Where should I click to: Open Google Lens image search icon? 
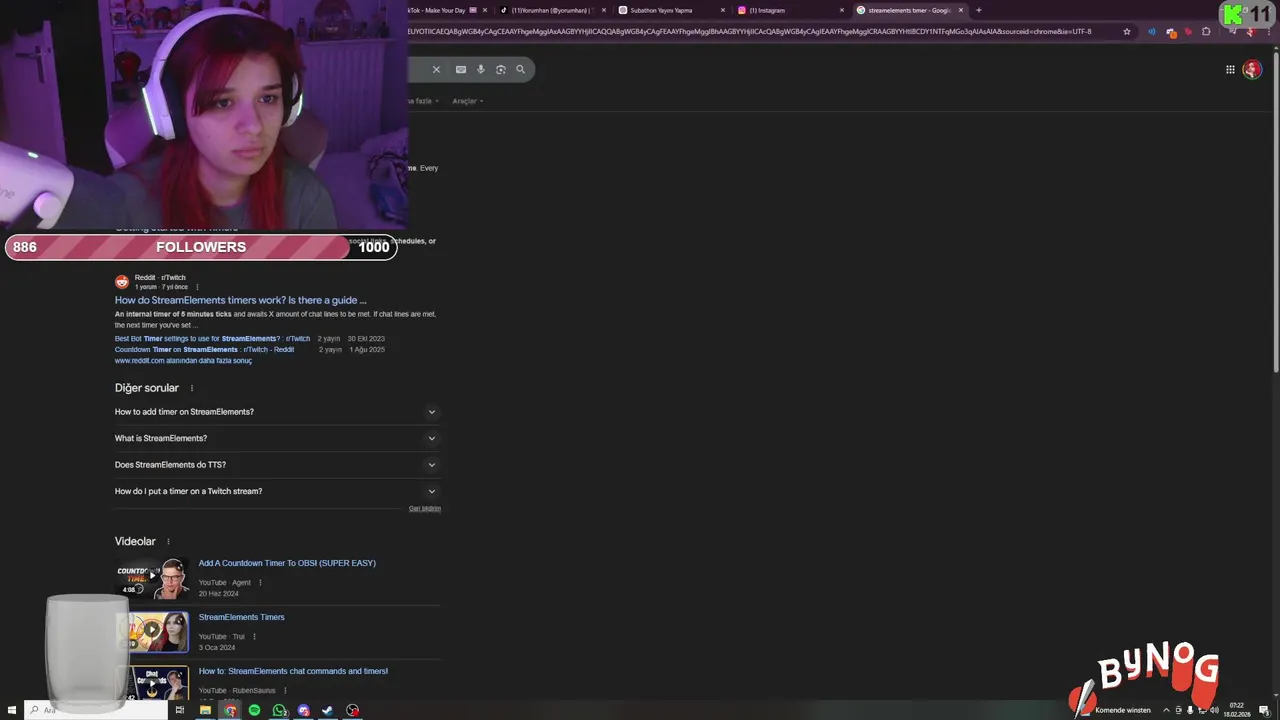coord(501,69)
